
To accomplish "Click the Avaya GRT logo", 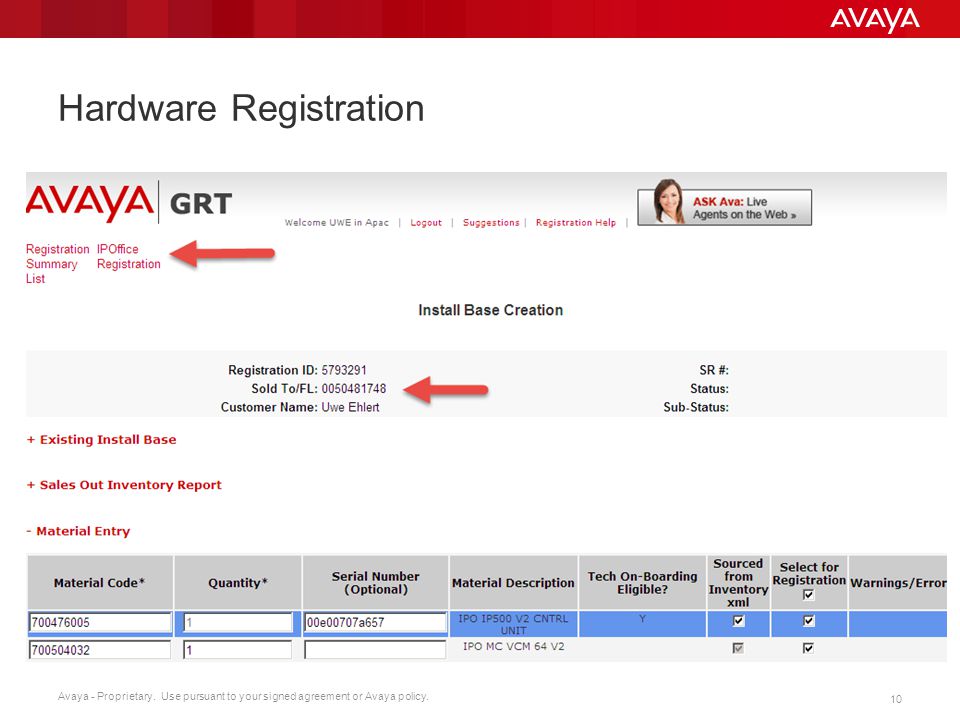I will click(129, 202).
